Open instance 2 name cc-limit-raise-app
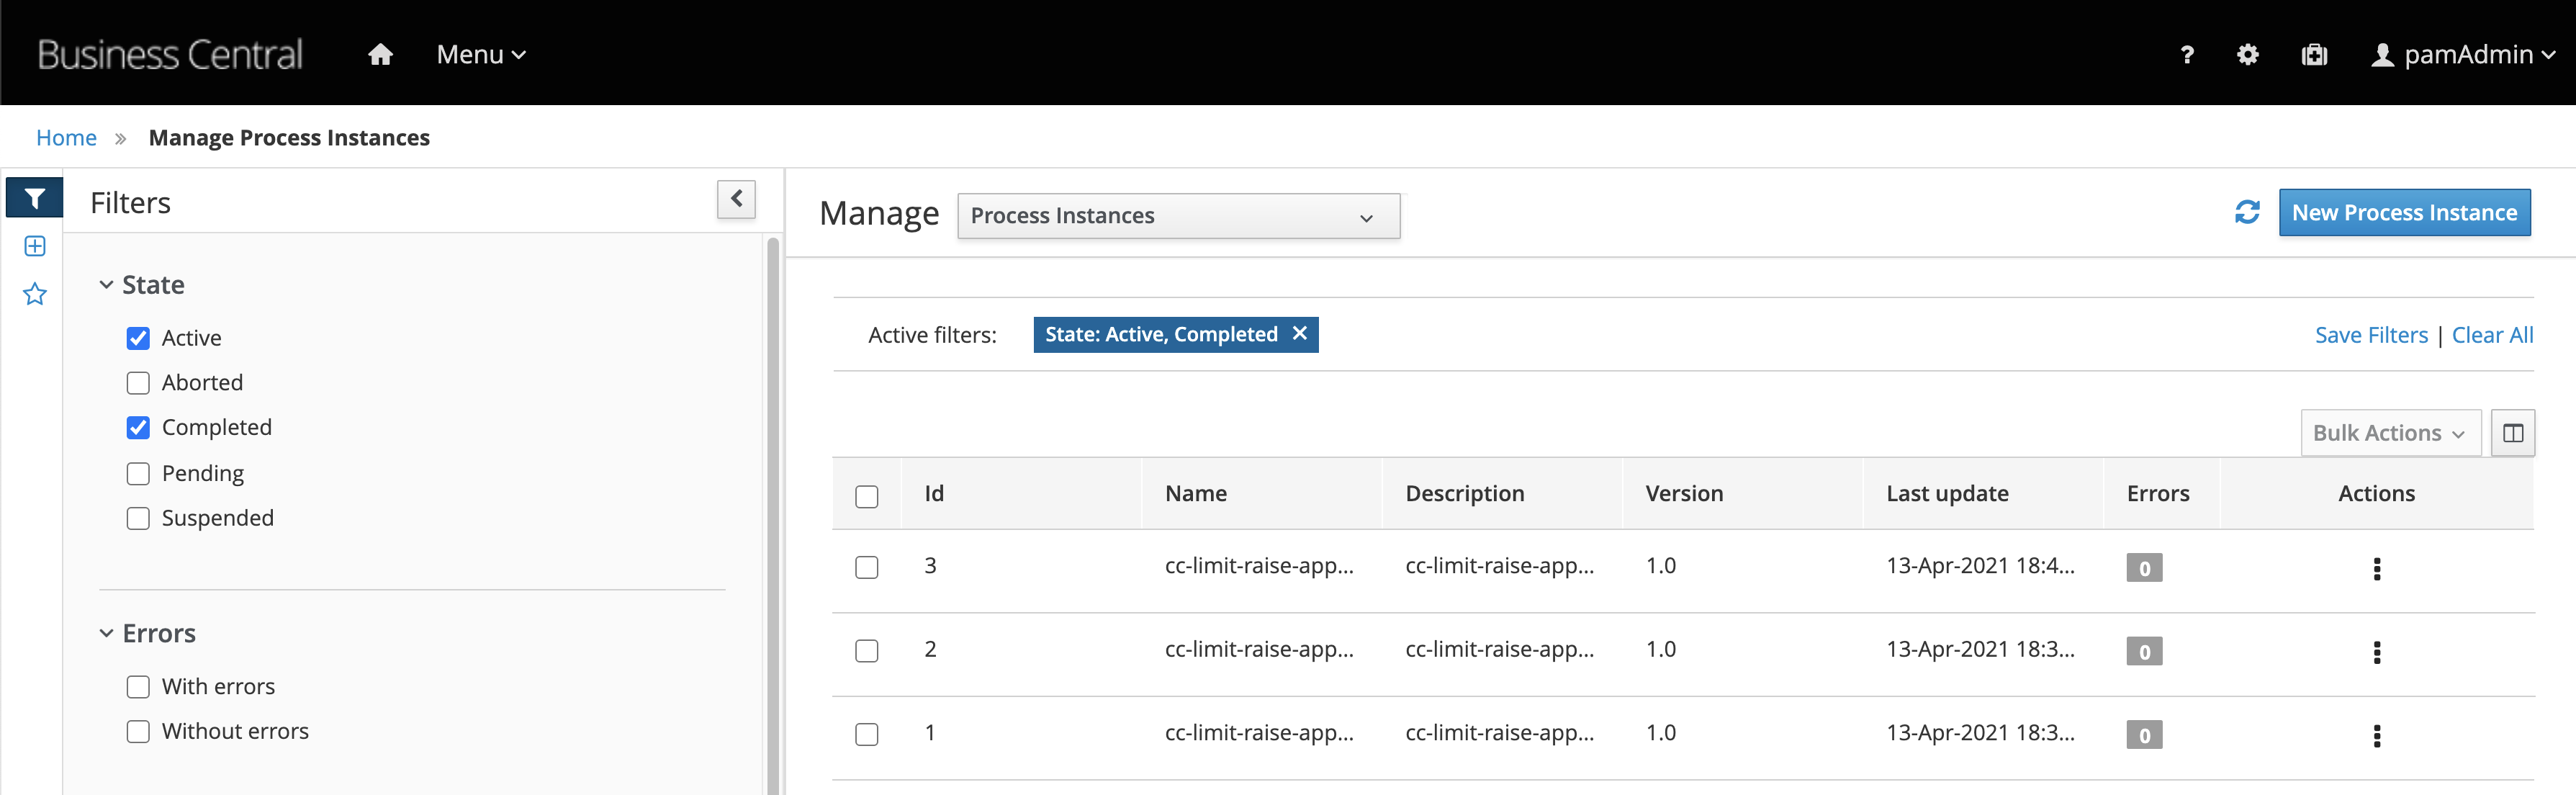This screenshot has height=795, width=2576. point(1259,650)
